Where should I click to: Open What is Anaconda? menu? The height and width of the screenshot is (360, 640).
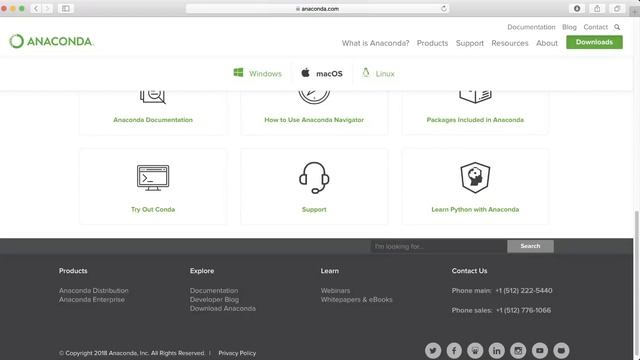376,43
